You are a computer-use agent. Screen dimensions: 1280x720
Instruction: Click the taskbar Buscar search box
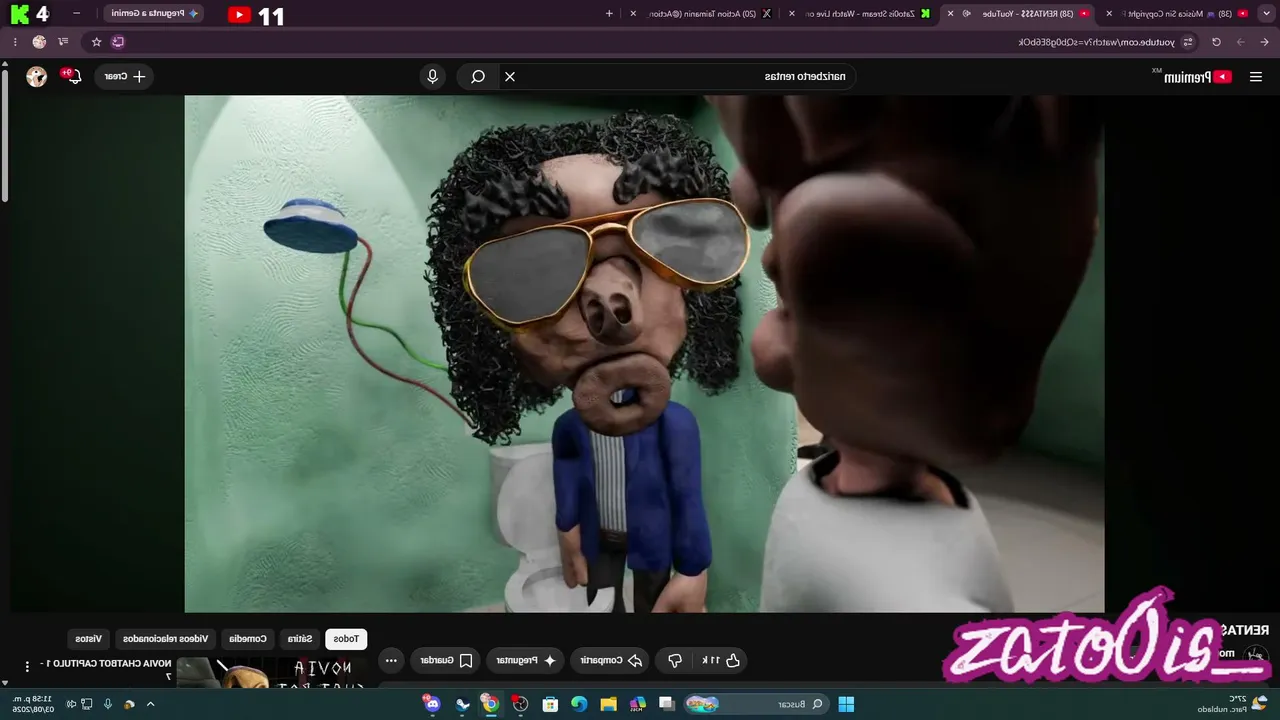tap(755, 704)
